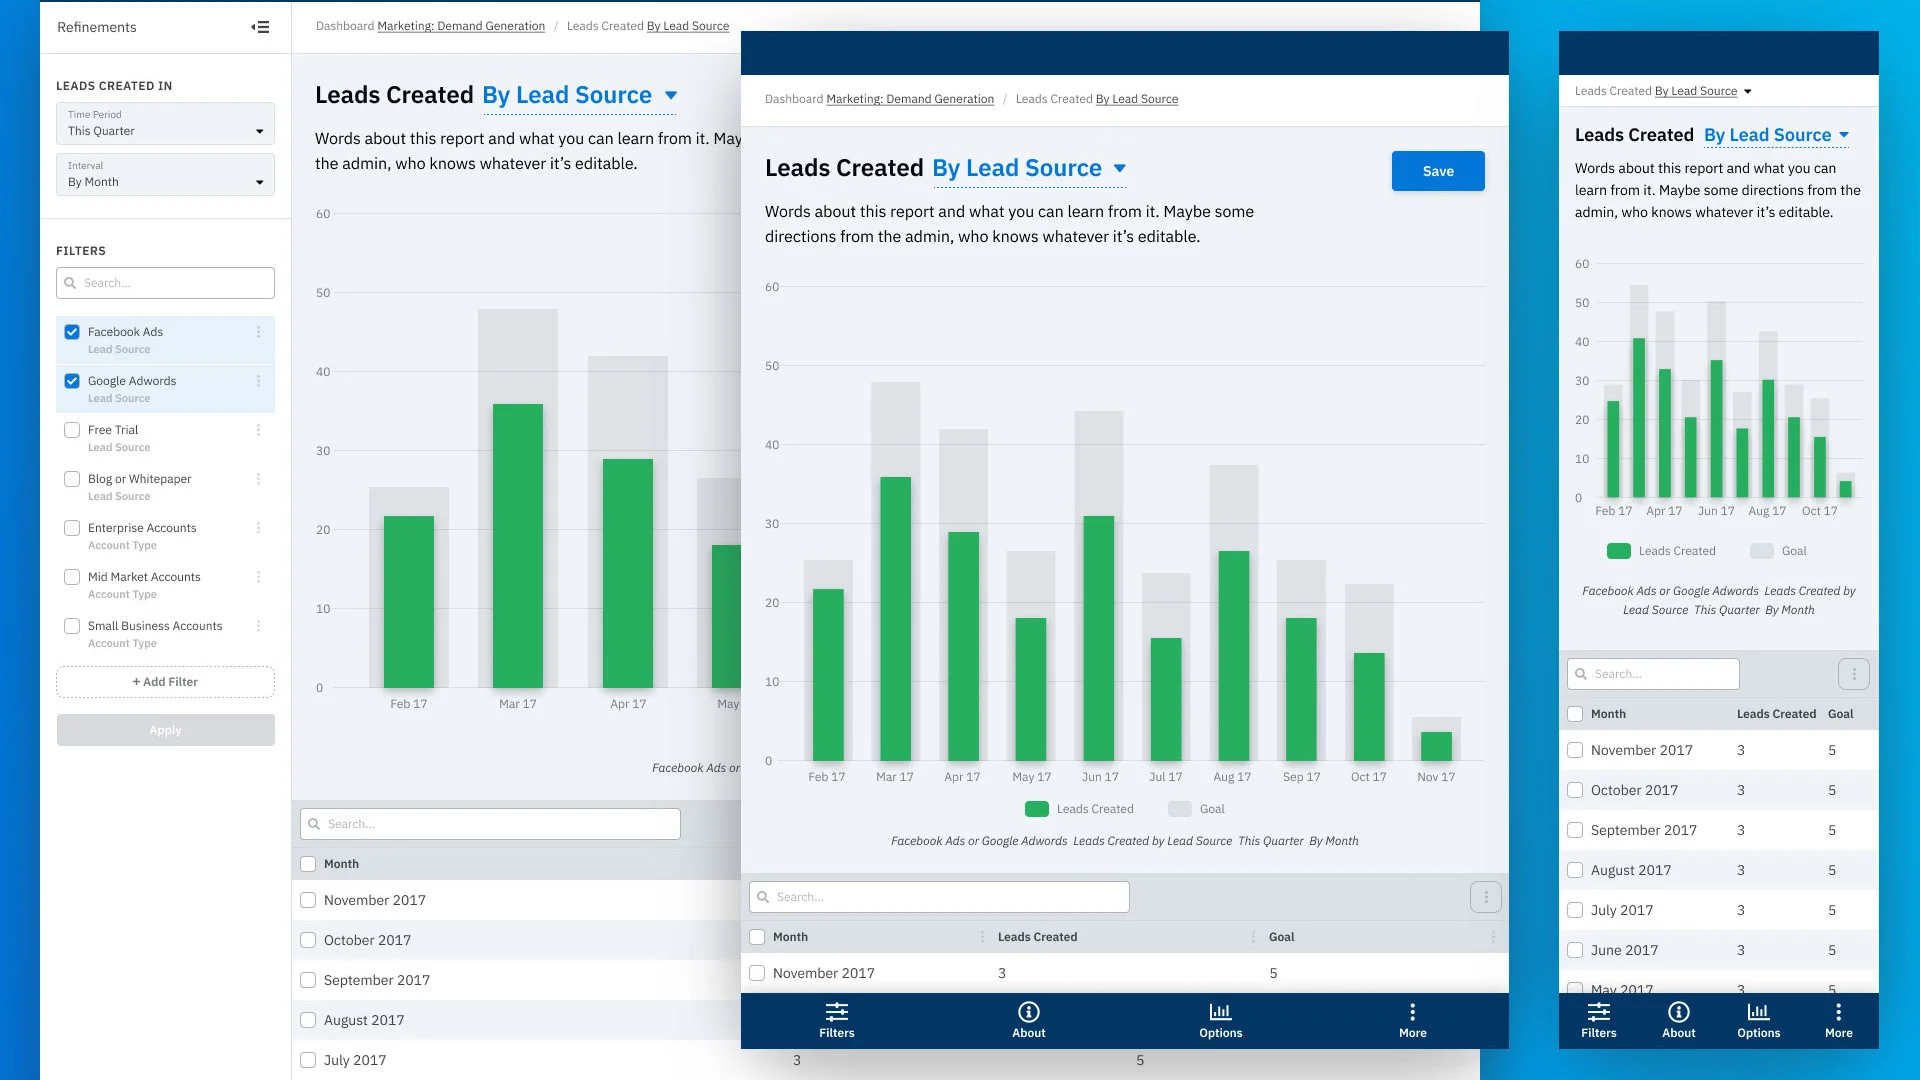
Task: Open About info in tablet bottom bar
Action: tap(1029, 1021)
